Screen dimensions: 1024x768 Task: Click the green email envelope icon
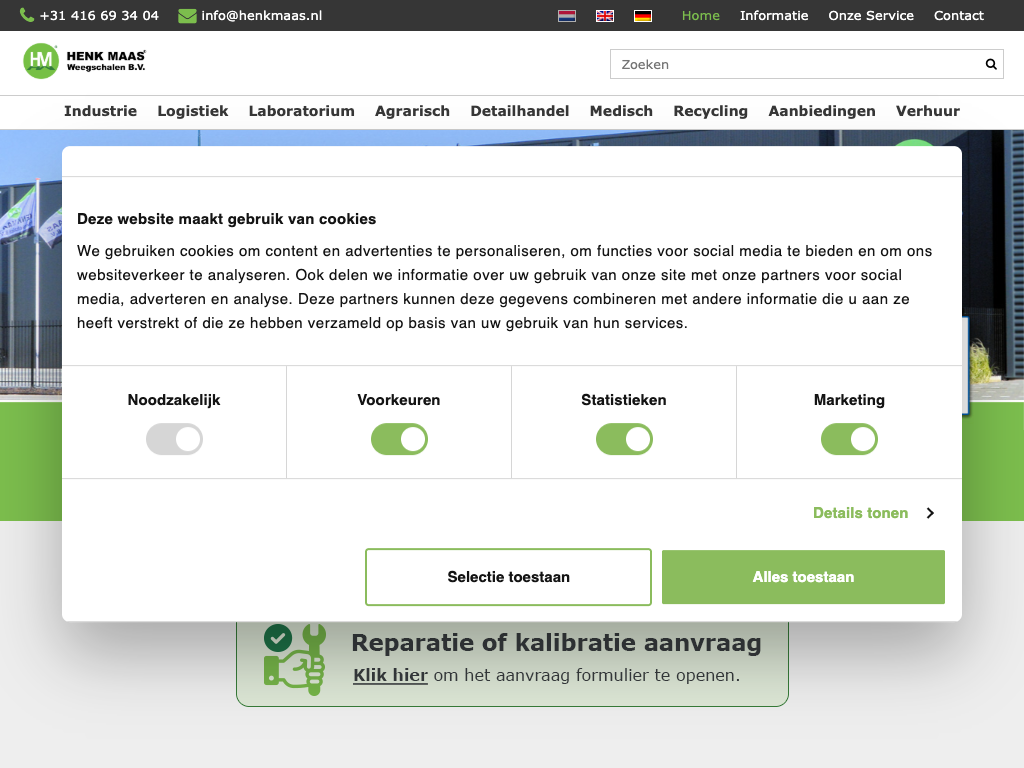pos(187,15)
